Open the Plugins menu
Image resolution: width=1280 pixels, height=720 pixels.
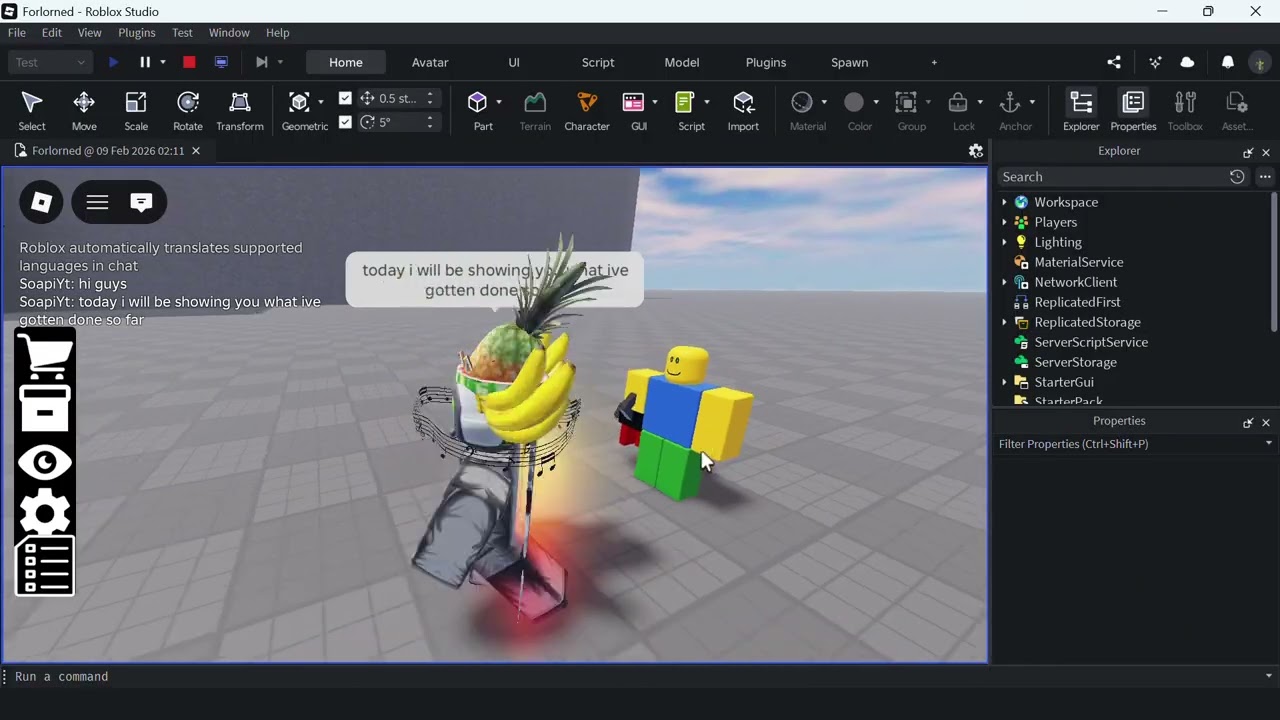coord(137,33)
